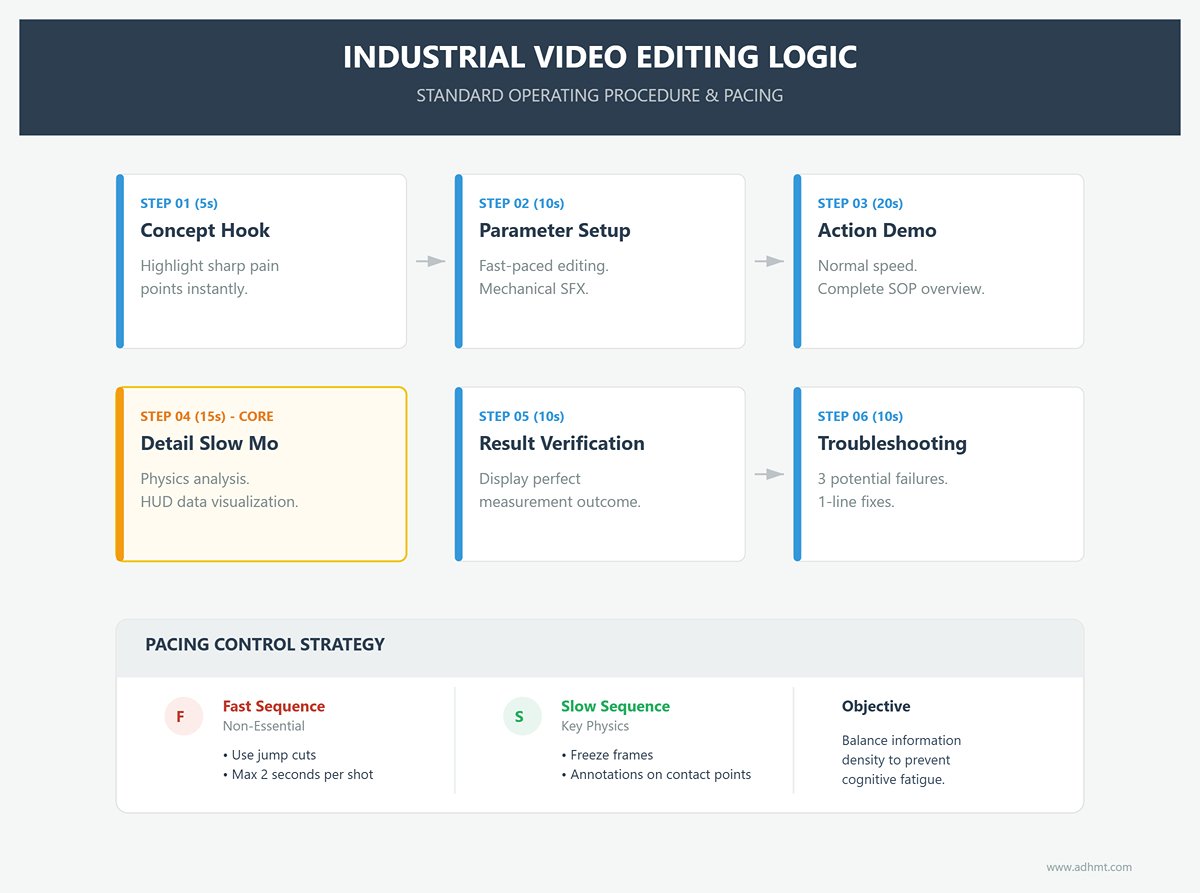Select the highlighted Detail Slow Mo card
The width and height of the screenshot is (1200, 893).
[262, 474]
